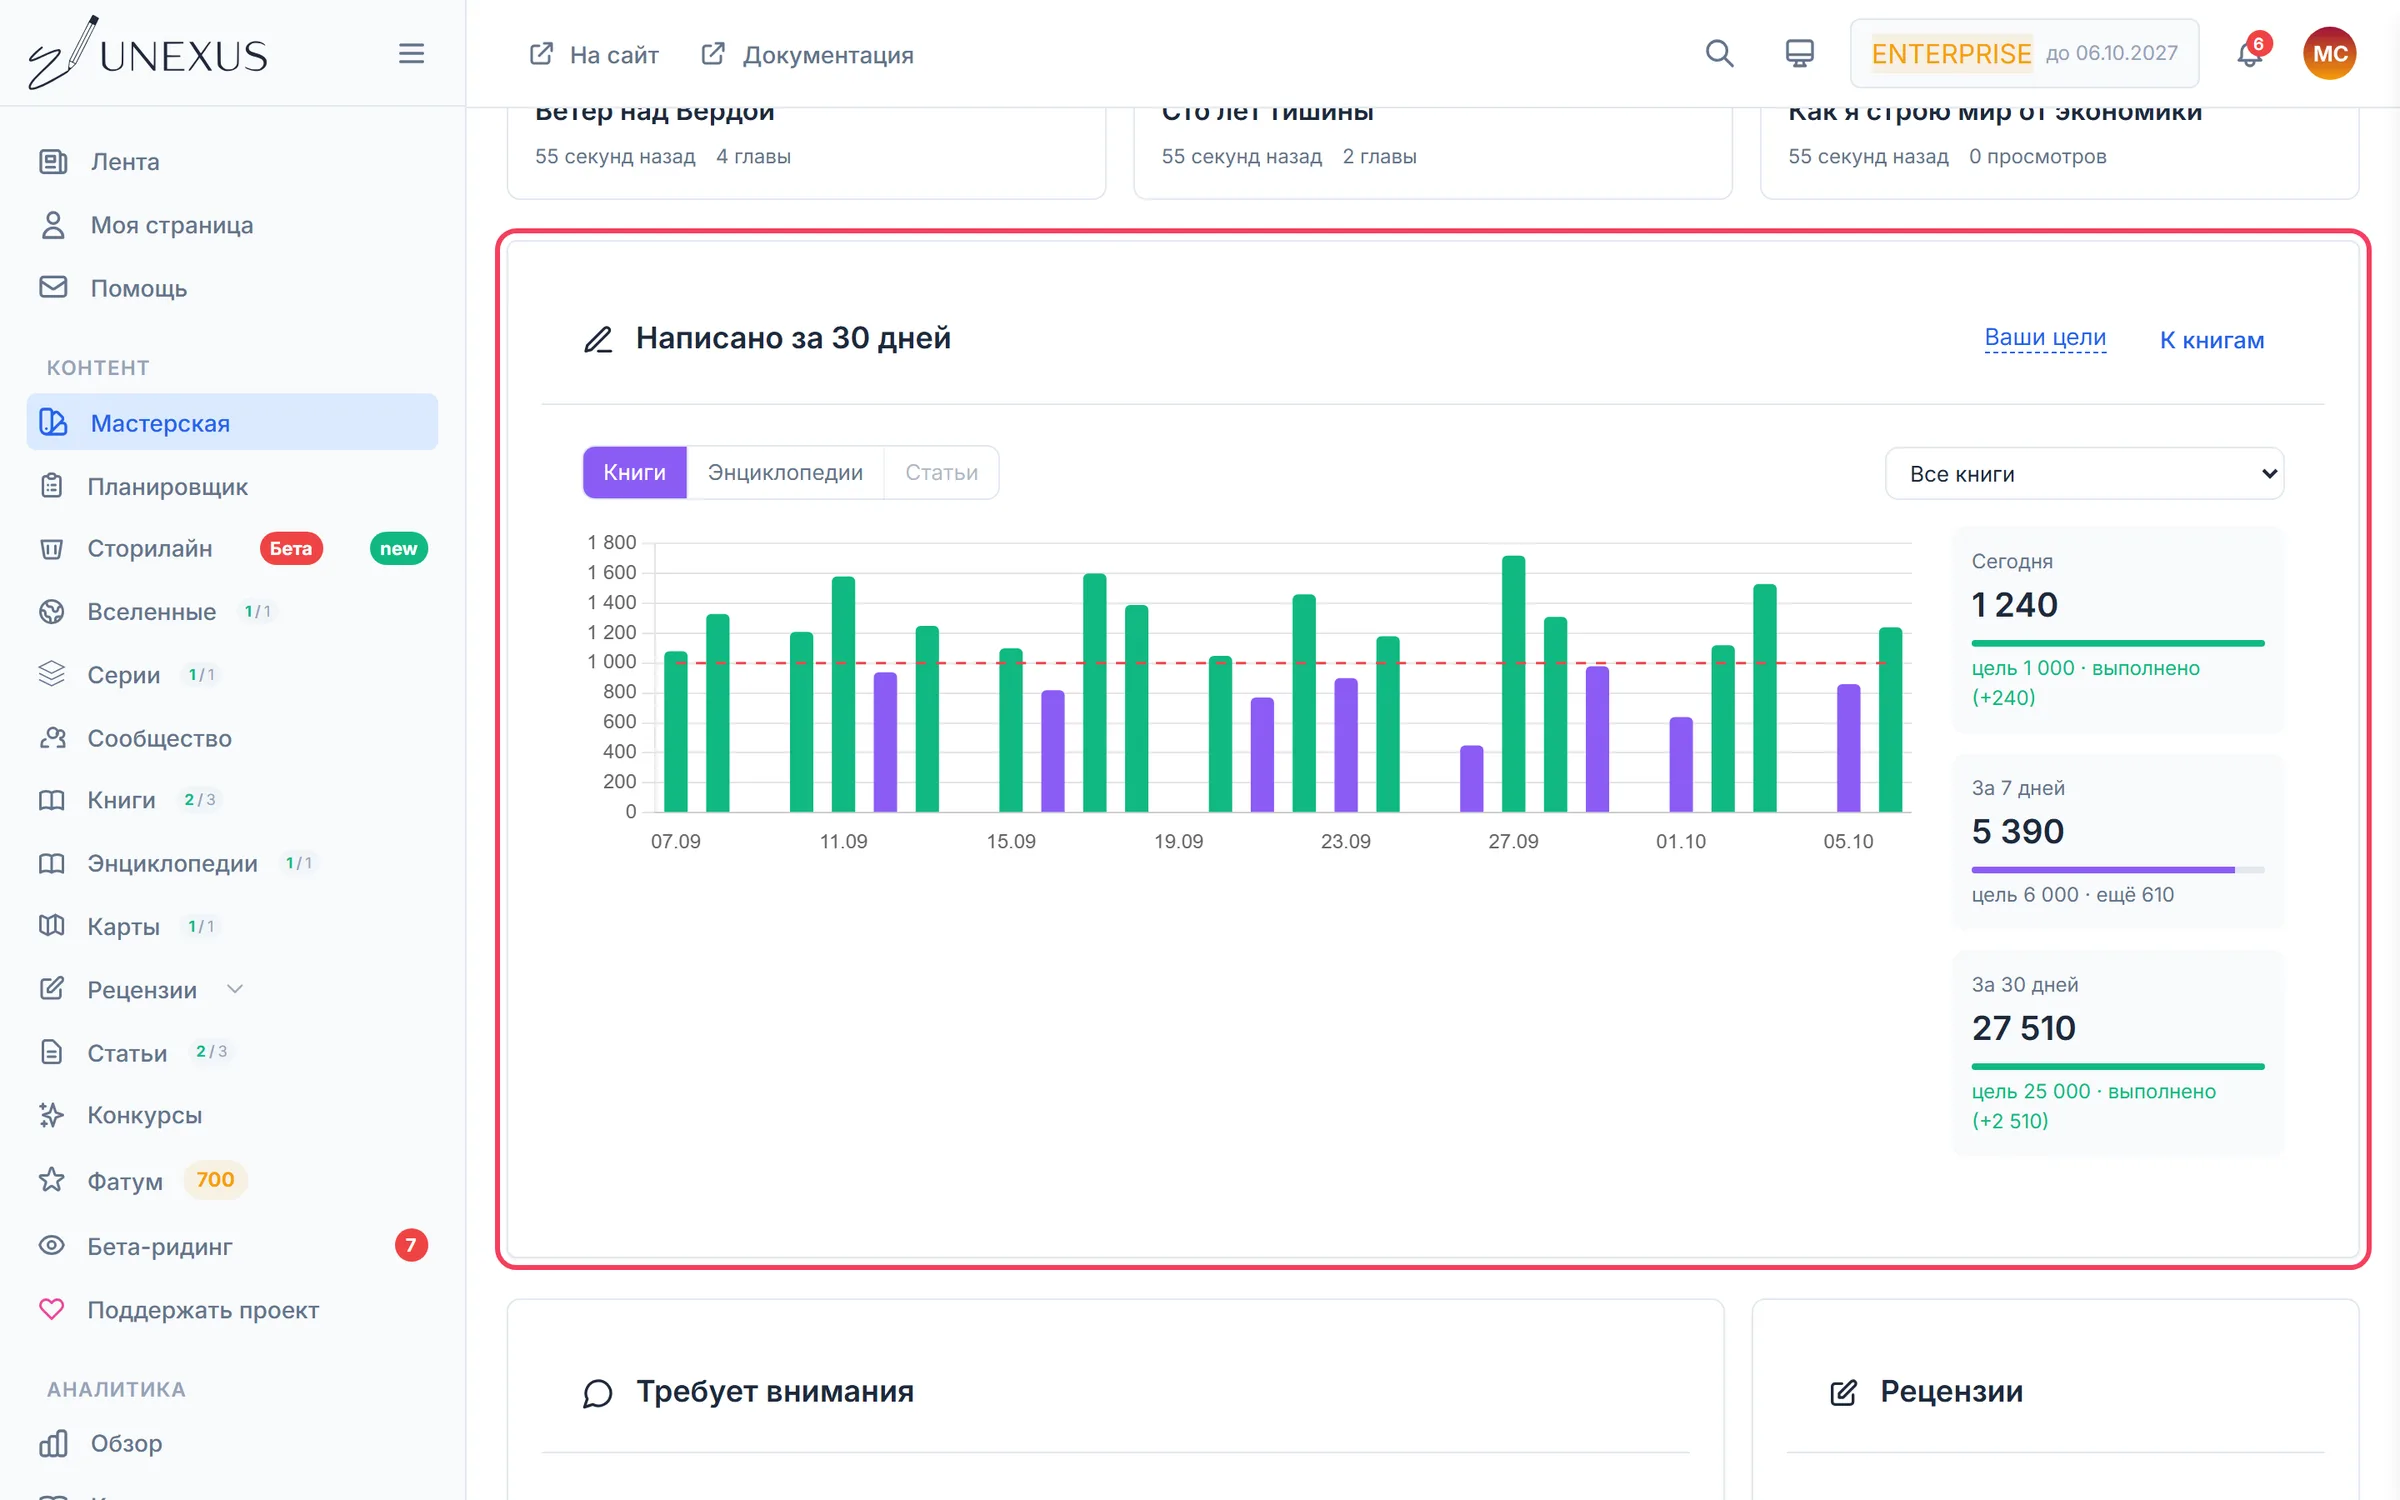The width and height of the screenshot is (2400, 1500).
Task: Follow the К книгам link
Action: [x=2212, y=340]
